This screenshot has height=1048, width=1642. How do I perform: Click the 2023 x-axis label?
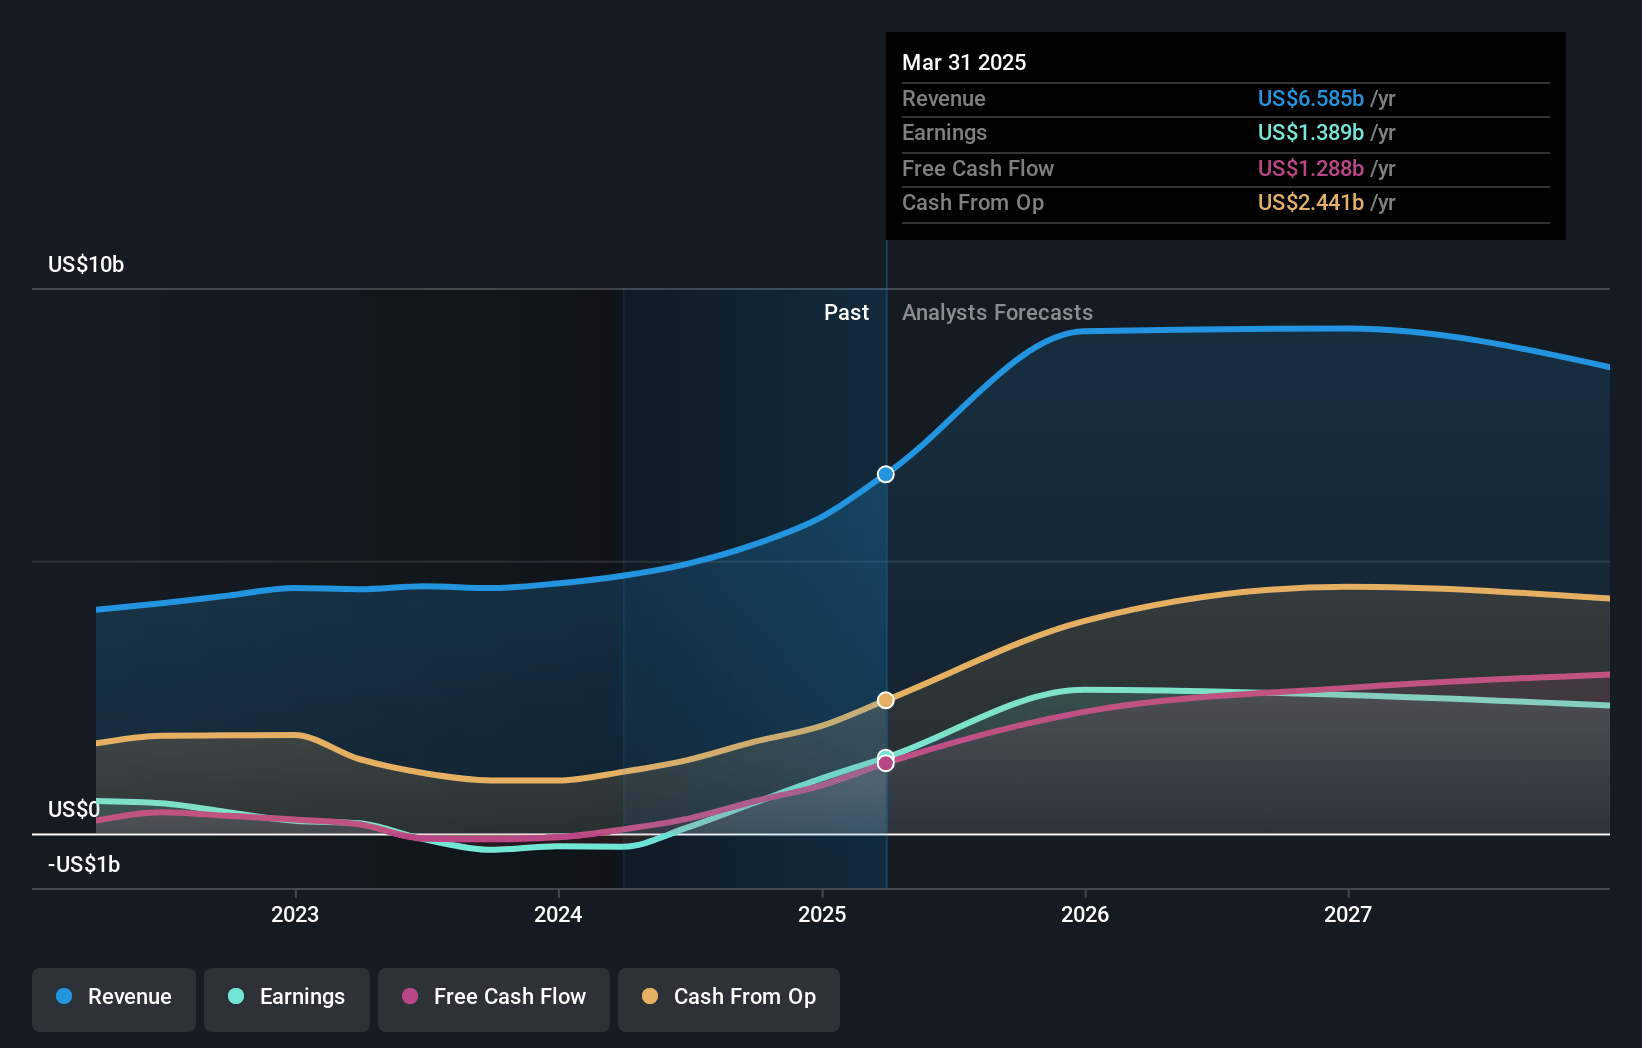(x=295, y=914)
